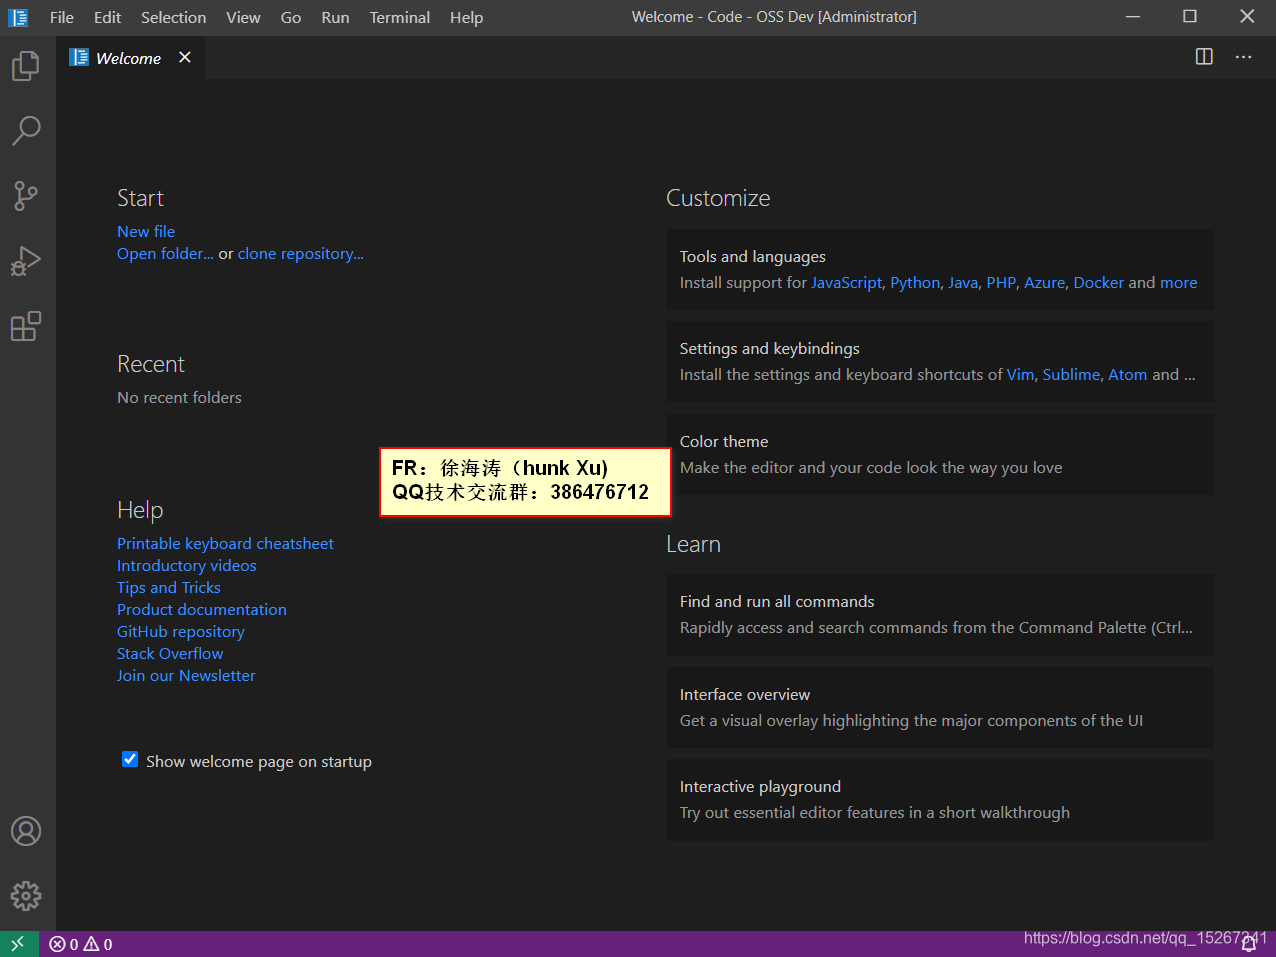Install Docker support link
1276x957 pixels.
[x=1099, y=282]
